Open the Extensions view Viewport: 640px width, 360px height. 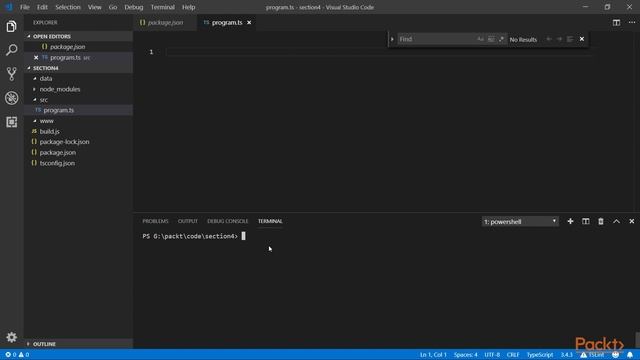coord(11,122)
